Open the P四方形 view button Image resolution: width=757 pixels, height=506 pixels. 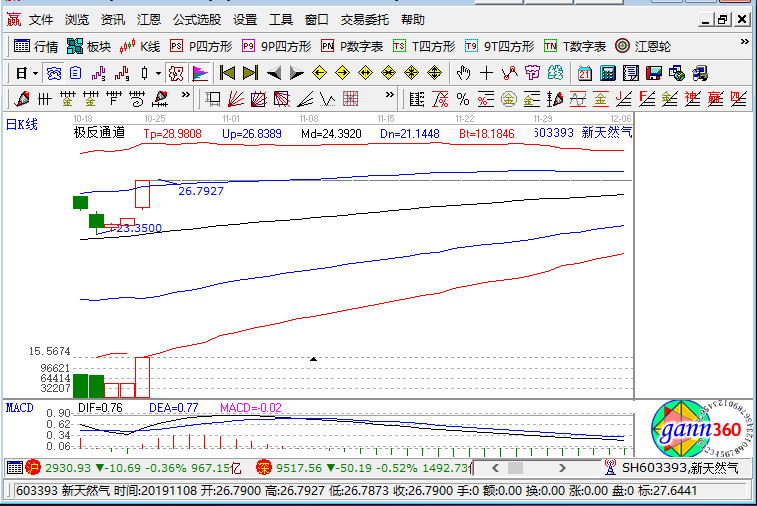coord(202,46)
